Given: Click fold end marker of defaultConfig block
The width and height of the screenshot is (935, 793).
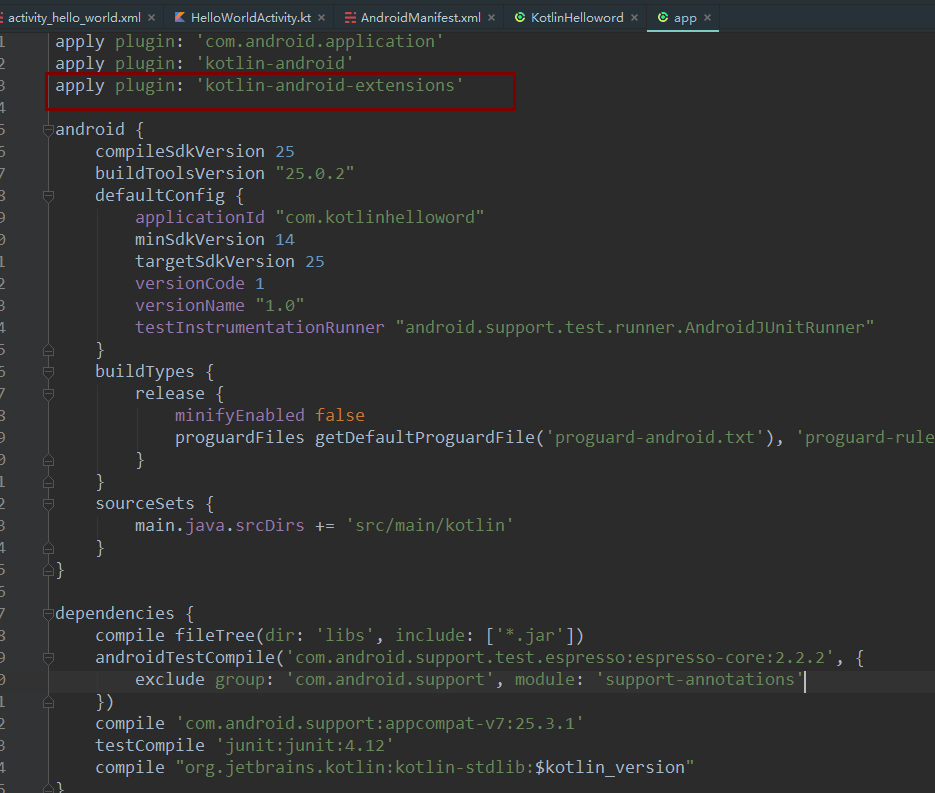Looking at the screenshot, I should point(48,350).
